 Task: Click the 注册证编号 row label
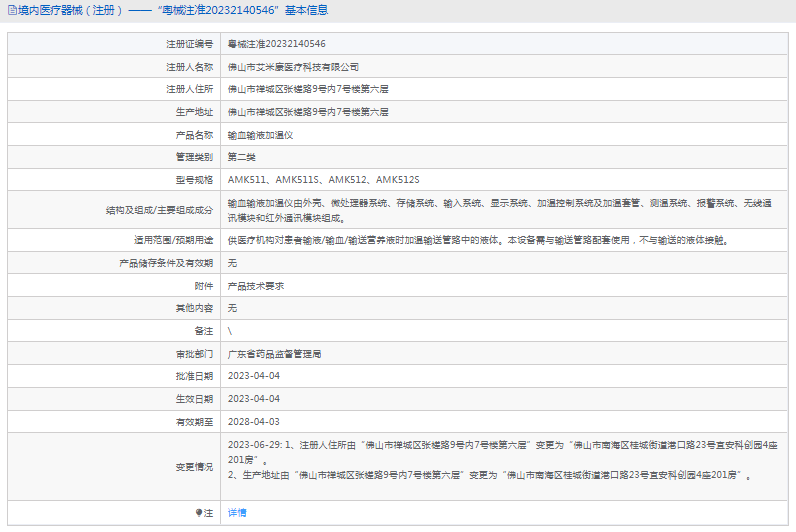click(x=189, y=44)
